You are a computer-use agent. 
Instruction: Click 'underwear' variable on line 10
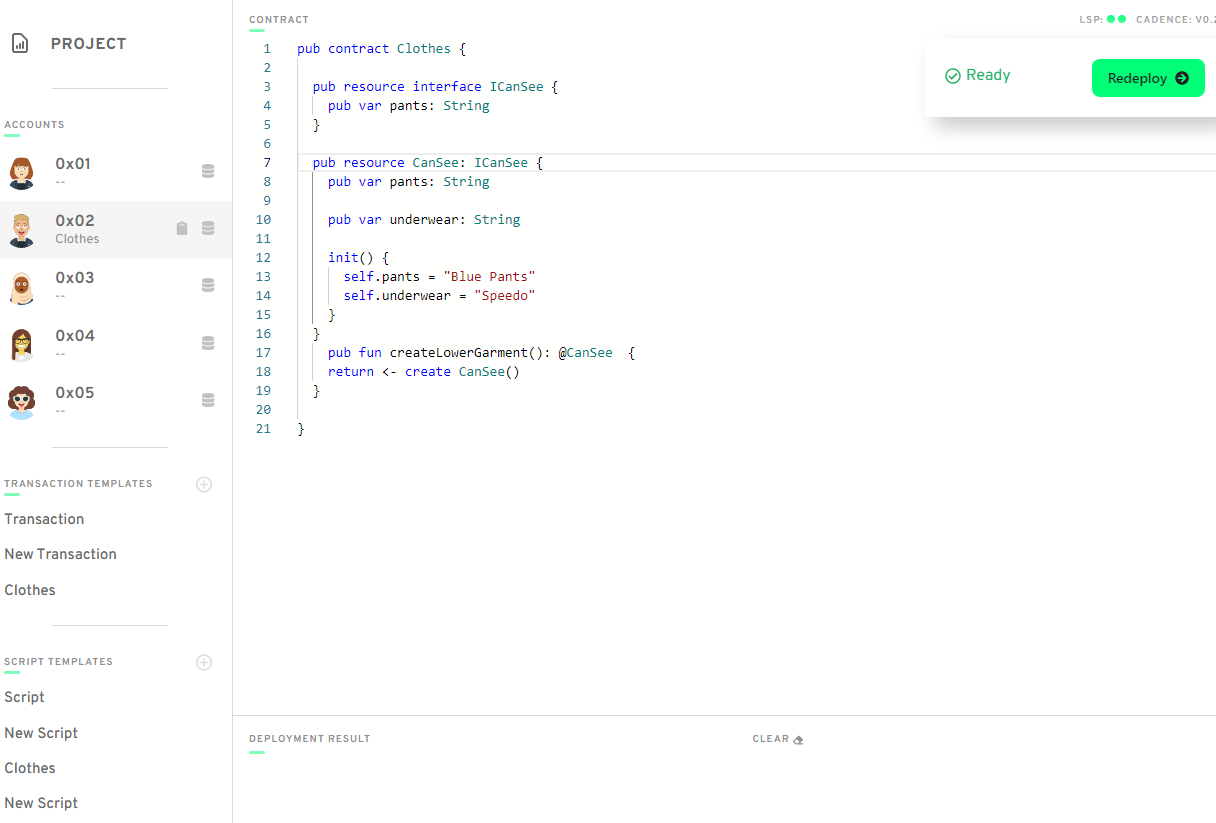[x=424, y=219]
